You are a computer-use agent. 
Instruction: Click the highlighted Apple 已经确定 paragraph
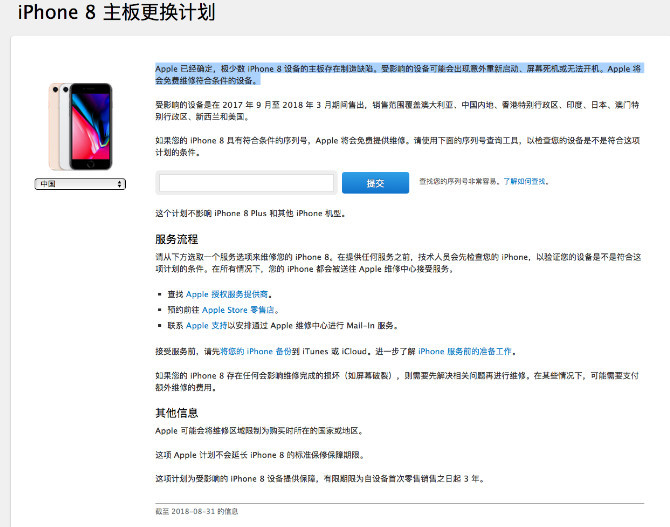point(398,74)
